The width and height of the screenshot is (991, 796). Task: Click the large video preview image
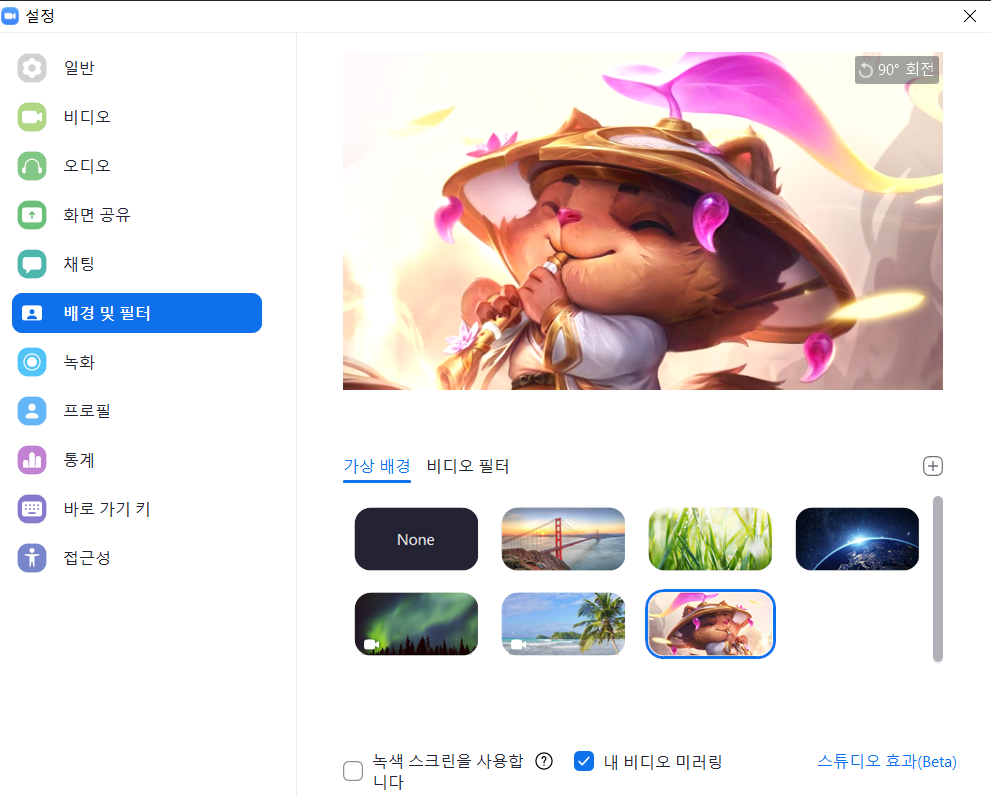point(643,221)
